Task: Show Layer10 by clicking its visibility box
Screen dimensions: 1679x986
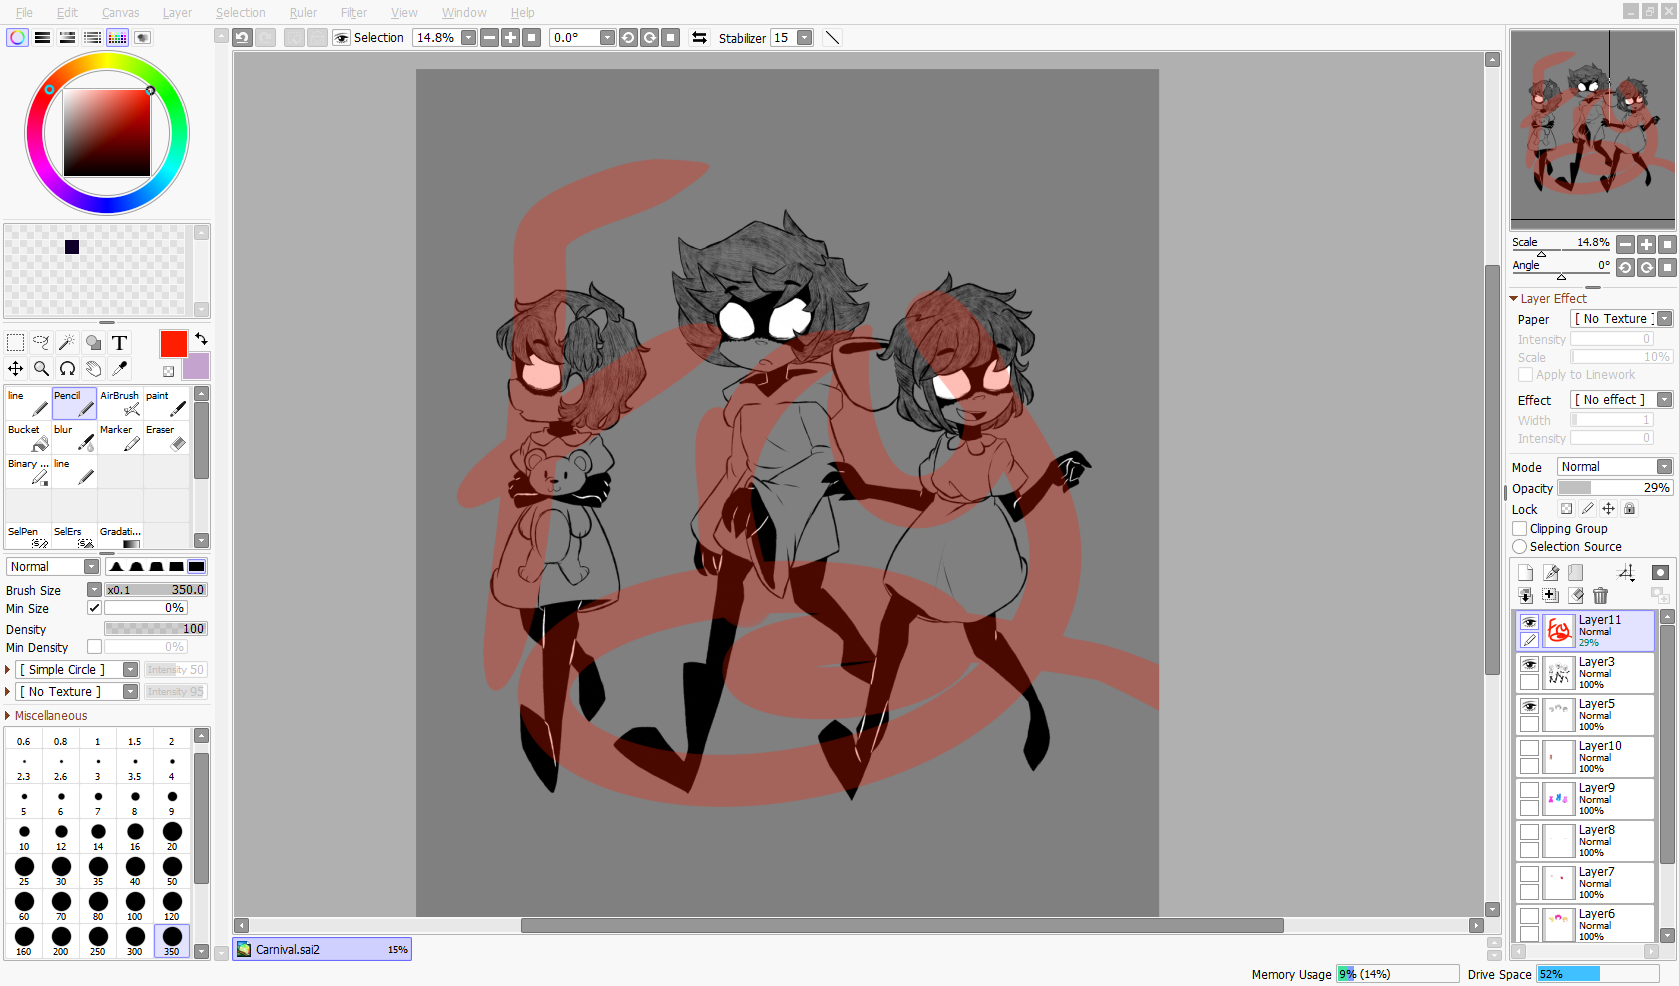Action: 1529,748
